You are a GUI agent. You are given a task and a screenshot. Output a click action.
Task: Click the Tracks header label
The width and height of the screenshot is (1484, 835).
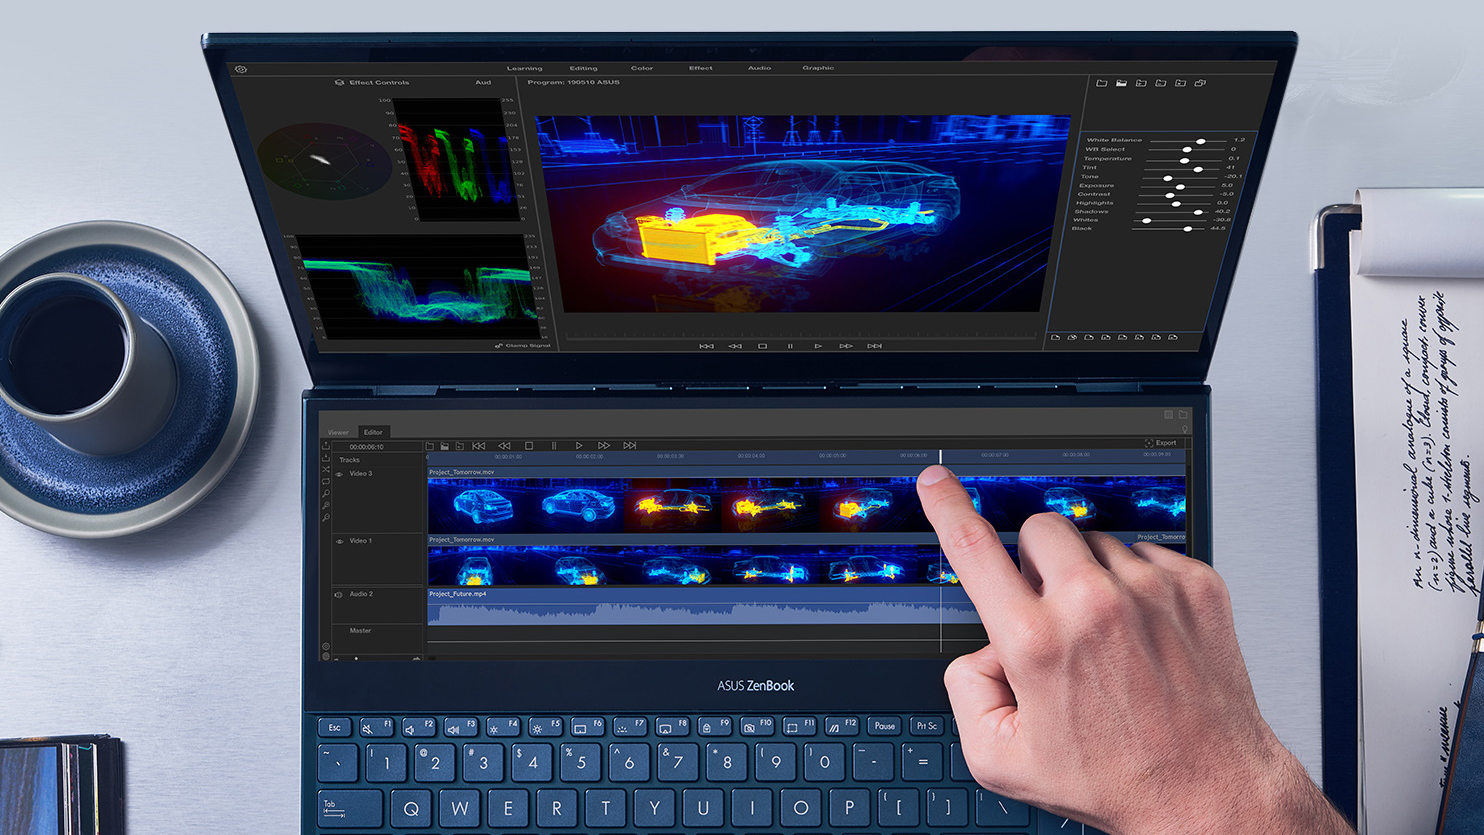(x=349, y=460)
